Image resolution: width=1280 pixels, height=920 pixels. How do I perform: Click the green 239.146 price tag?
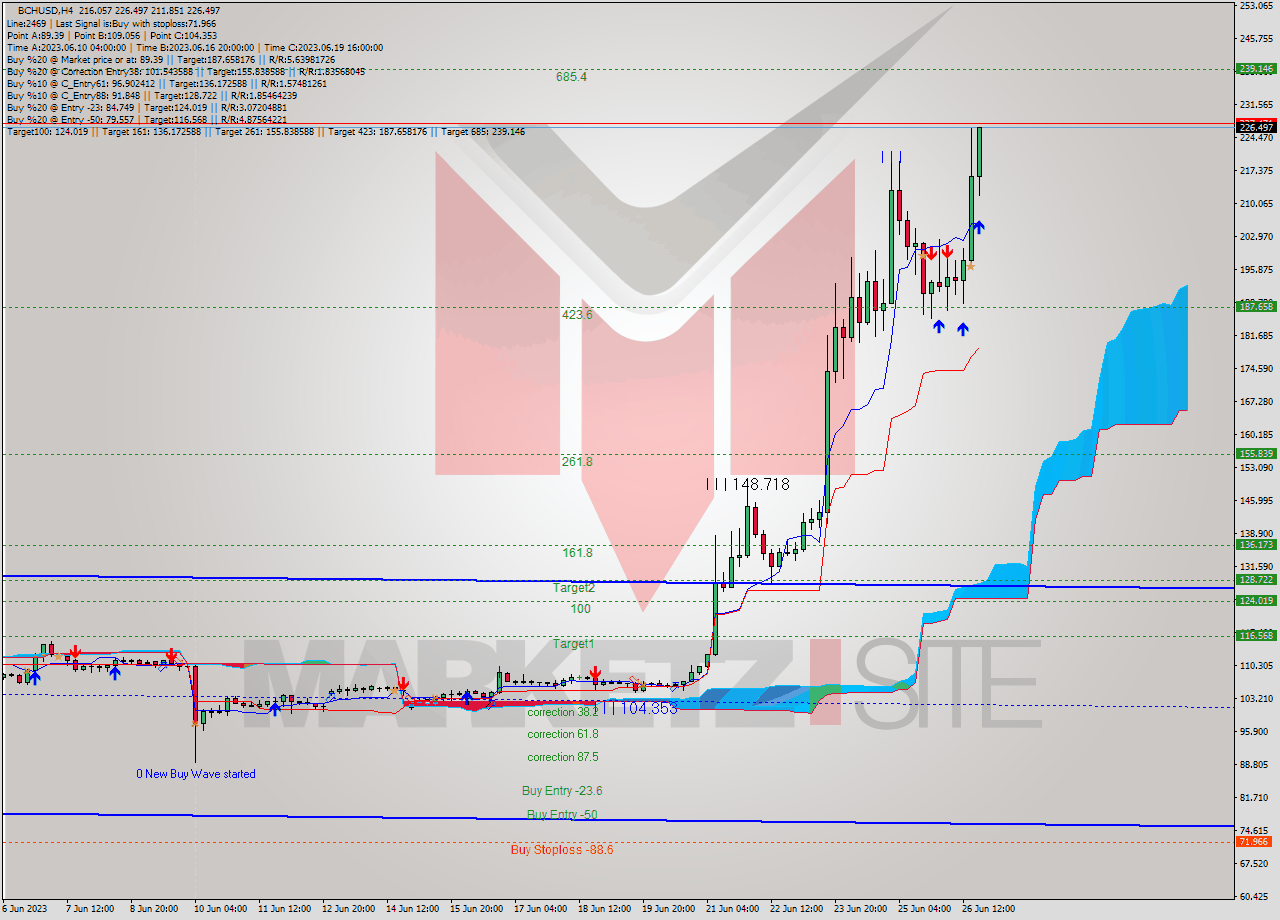(1256, 69)
